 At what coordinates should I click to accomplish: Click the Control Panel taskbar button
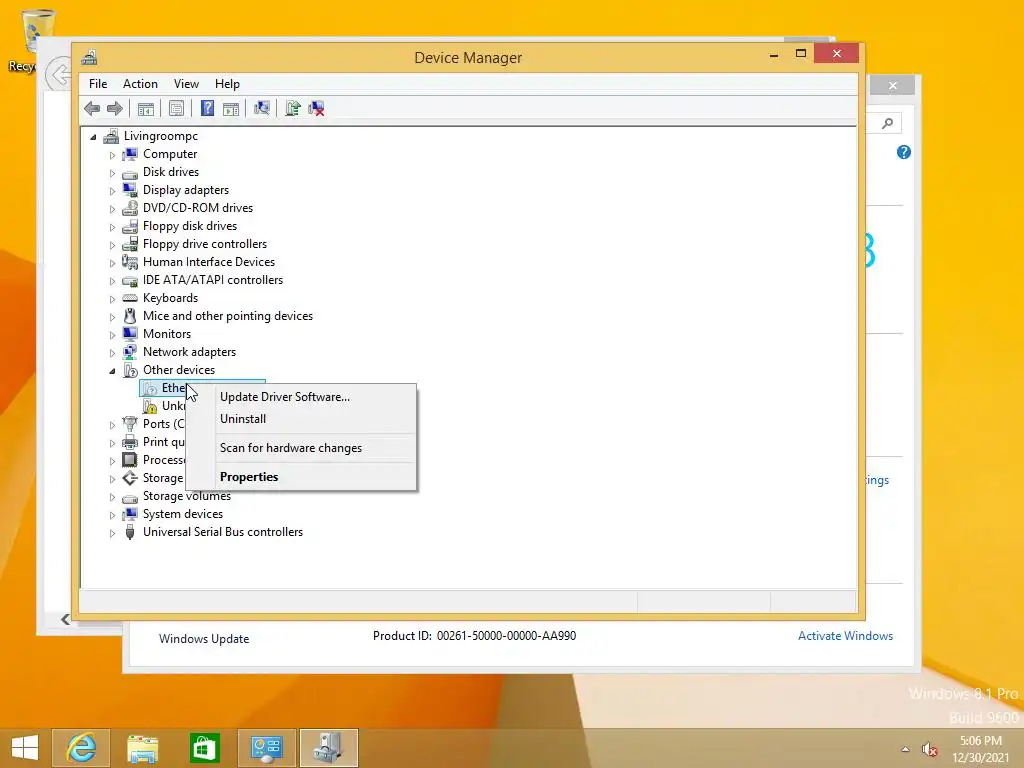pyautogui.click(x=266, y=748)
